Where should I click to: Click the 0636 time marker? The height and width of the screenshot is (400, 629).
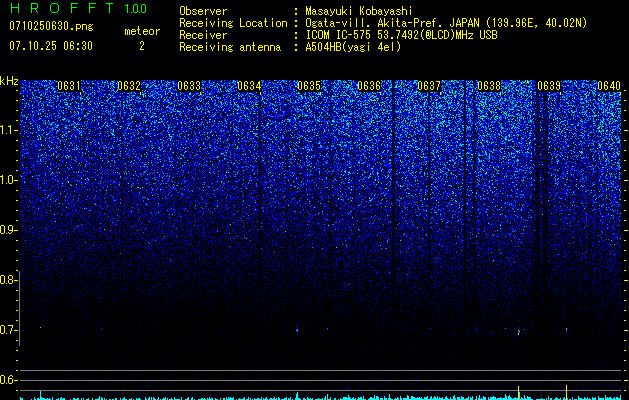(x=369, y=86)
